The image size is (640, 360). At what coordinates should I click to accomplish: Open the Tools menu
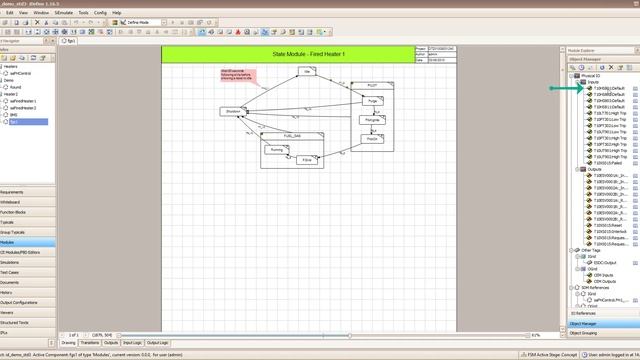(x=83, y=13)
